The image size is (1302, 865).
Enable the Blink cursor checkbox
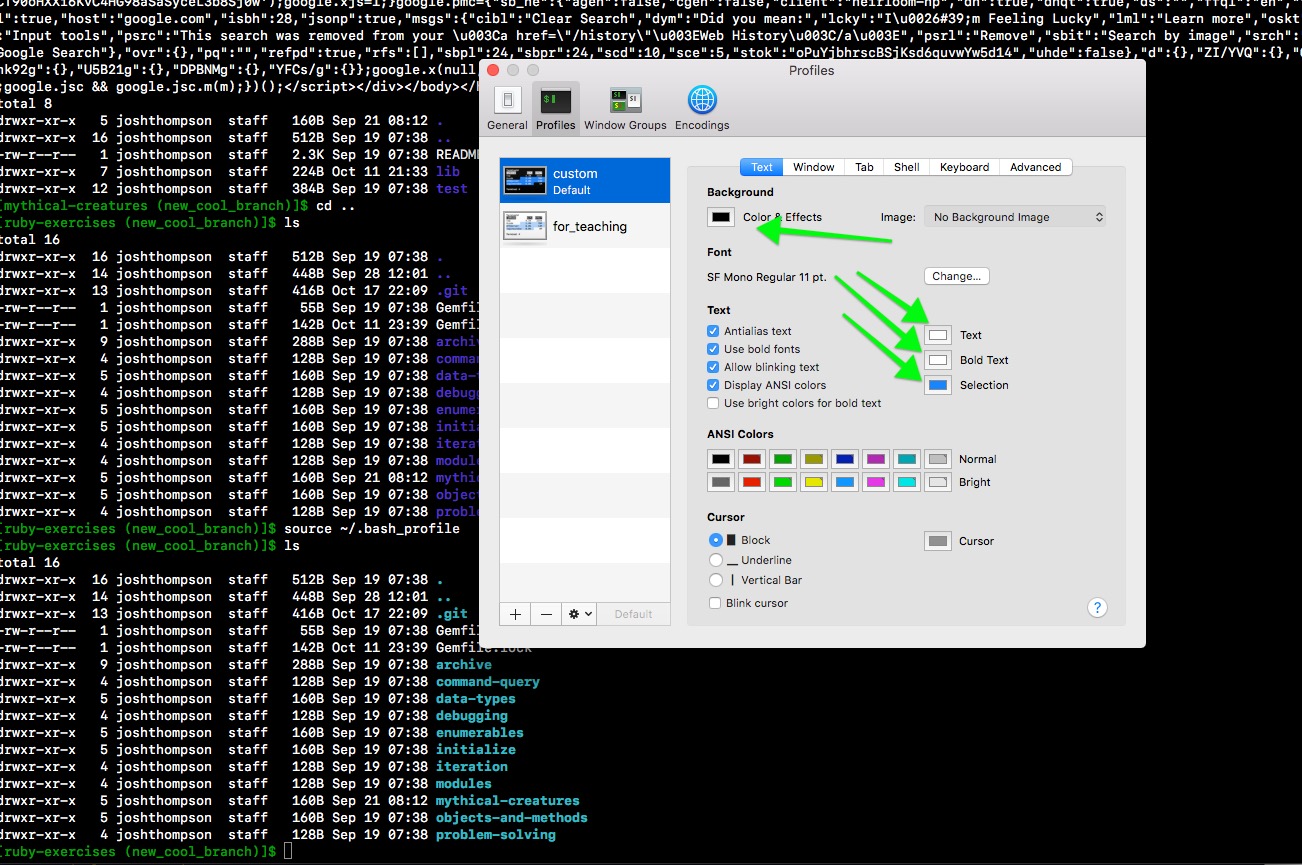point(714,603)
